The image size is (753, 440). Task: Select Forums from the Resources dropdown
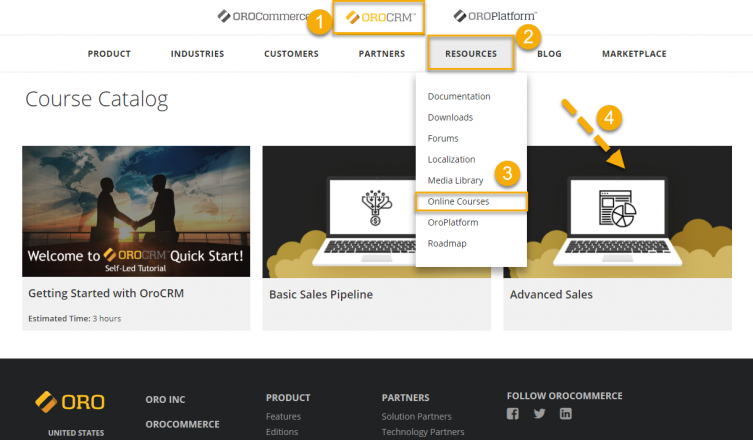(443, 139)
